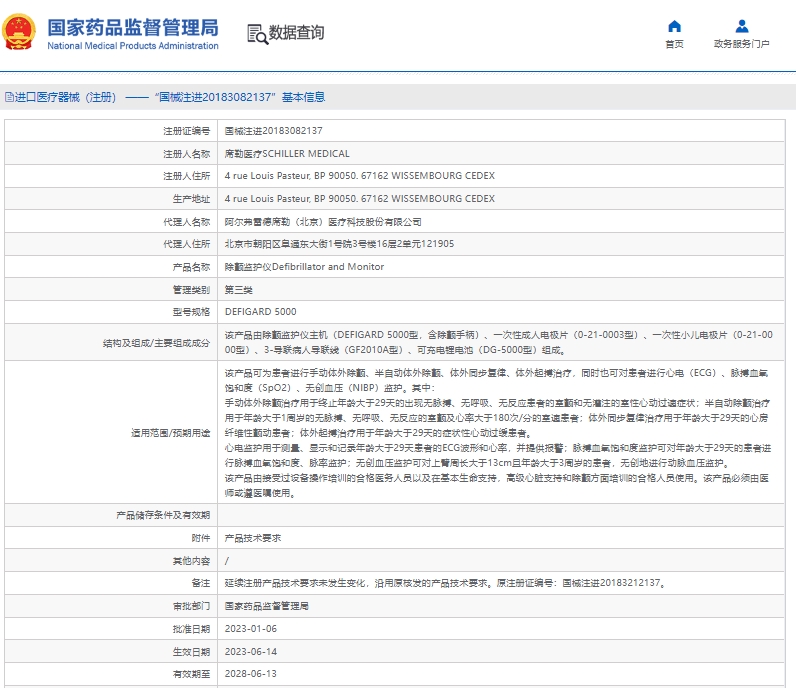796x688 pixels.
Task: Click the 产品储存条件及有效期 label
Action: tap(163, 515)
